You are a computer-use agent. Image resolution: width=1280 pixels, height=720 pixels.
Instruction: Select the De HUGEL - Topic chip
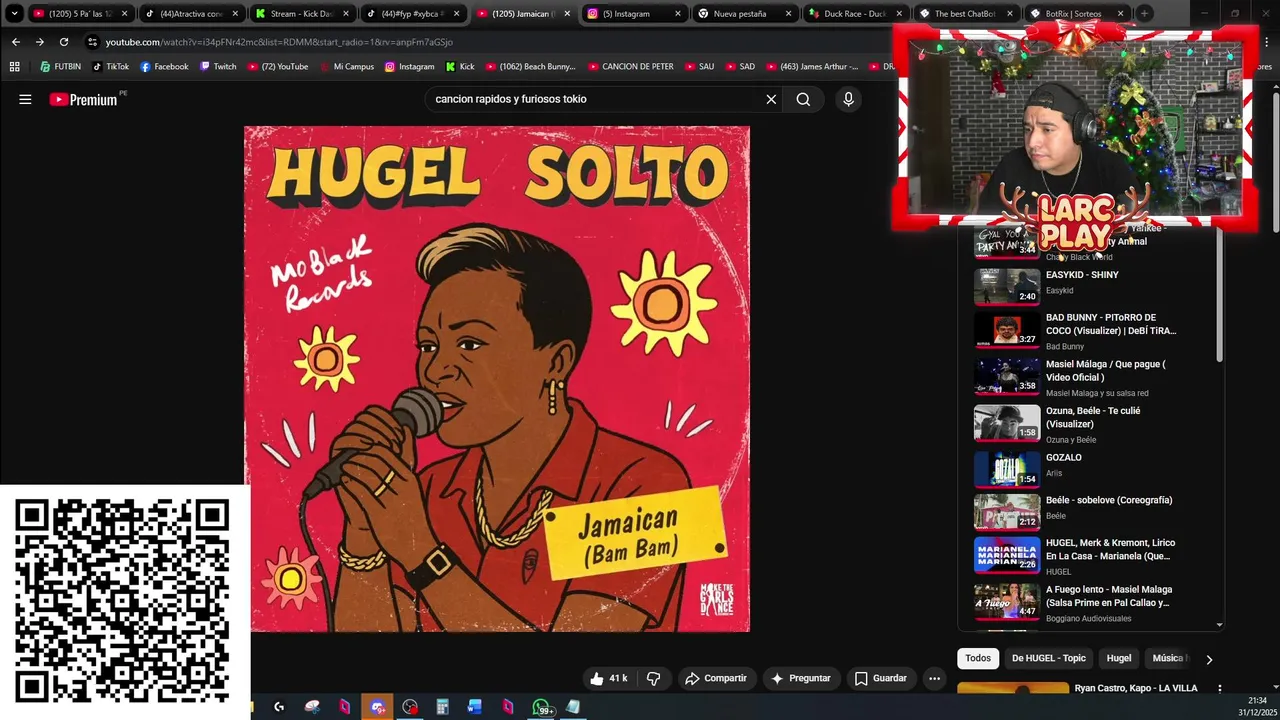[1048, 658]
